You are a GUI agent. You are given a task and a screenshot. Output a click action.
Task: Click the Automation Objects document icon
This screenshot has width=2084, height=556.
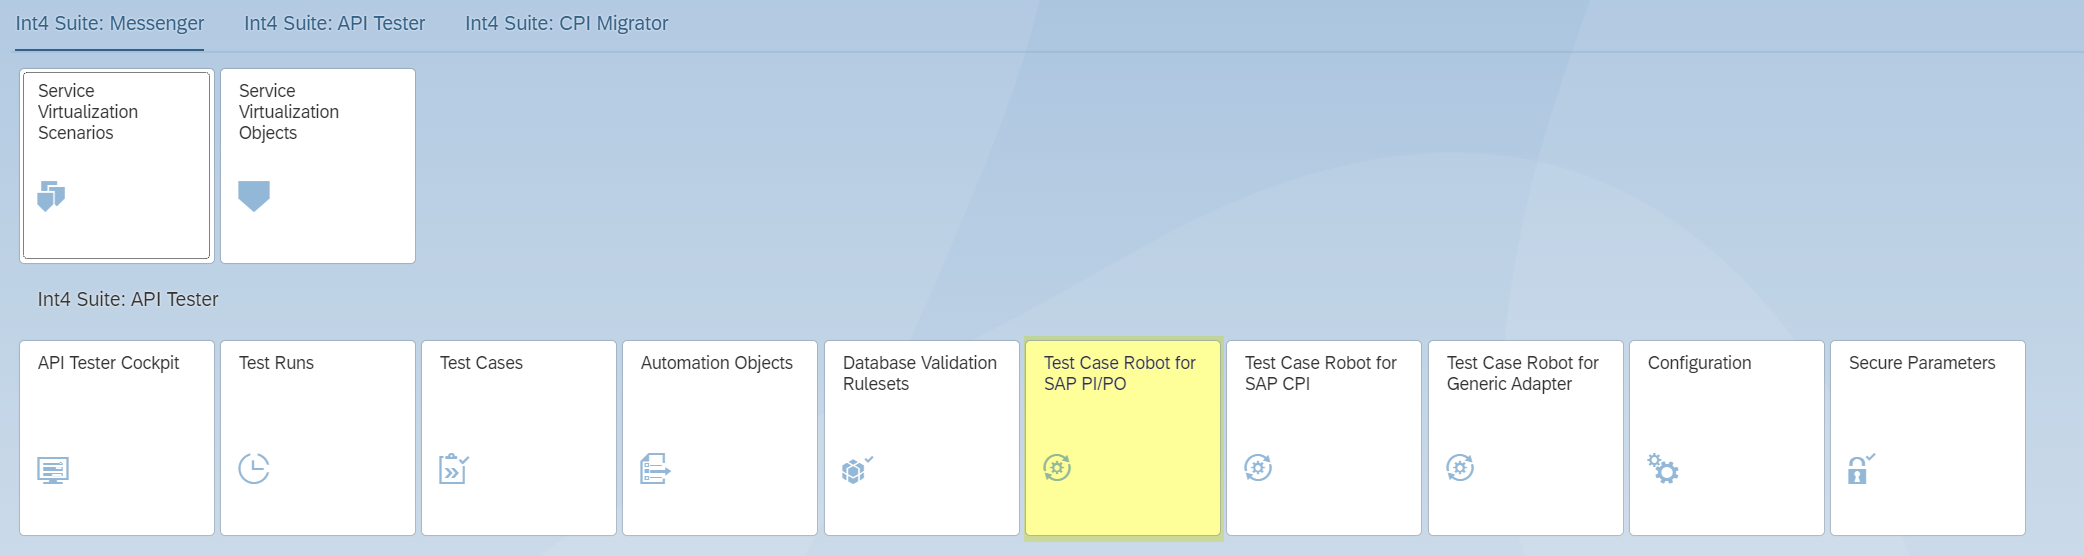655,468
